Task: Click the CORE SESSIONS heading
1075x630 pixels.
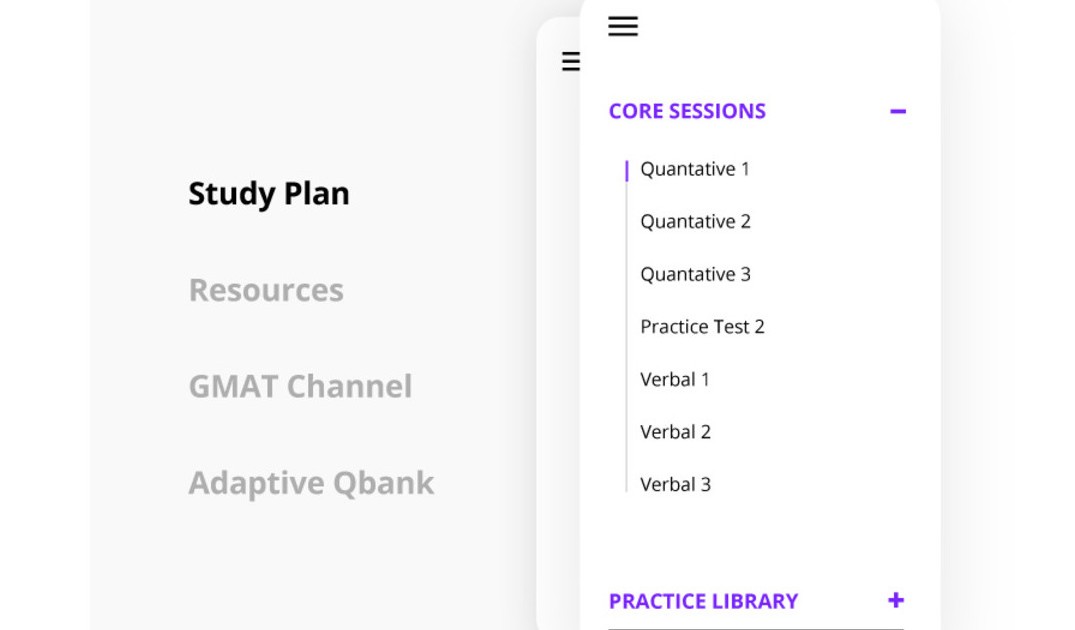Action: [687, 111]
